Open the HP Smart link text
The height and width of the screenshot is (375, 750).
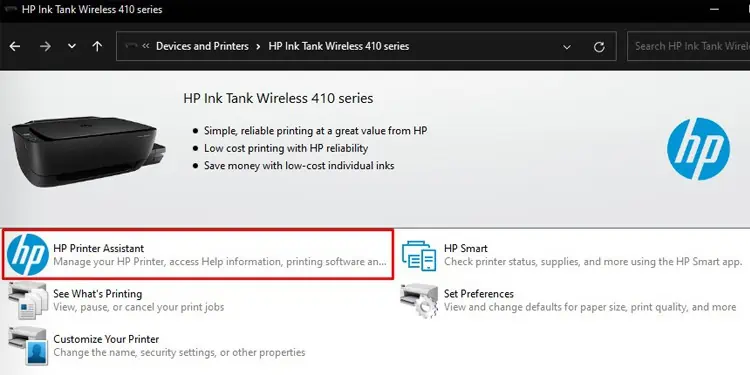tap(466, 248)
